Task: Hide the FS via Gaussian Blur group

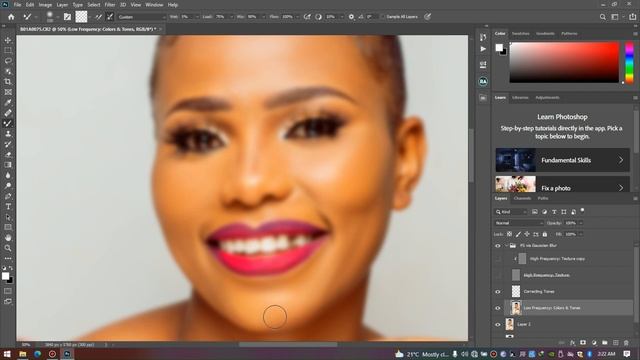Action: pyautogui.click(x=498, y=246)
